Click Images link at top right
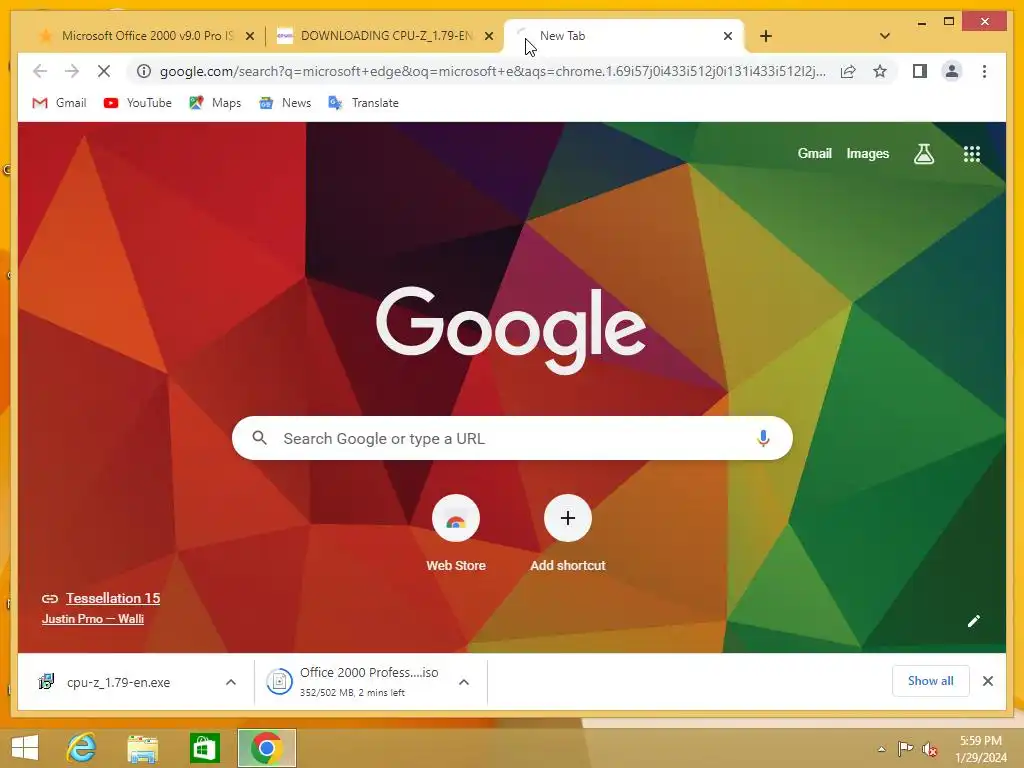Screen dimensions: 1024x768 [x=867, y=153]
